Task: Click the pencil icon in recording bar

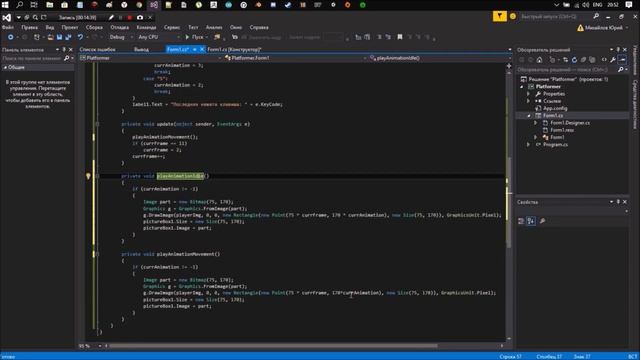Action: (x=111, y=18)
